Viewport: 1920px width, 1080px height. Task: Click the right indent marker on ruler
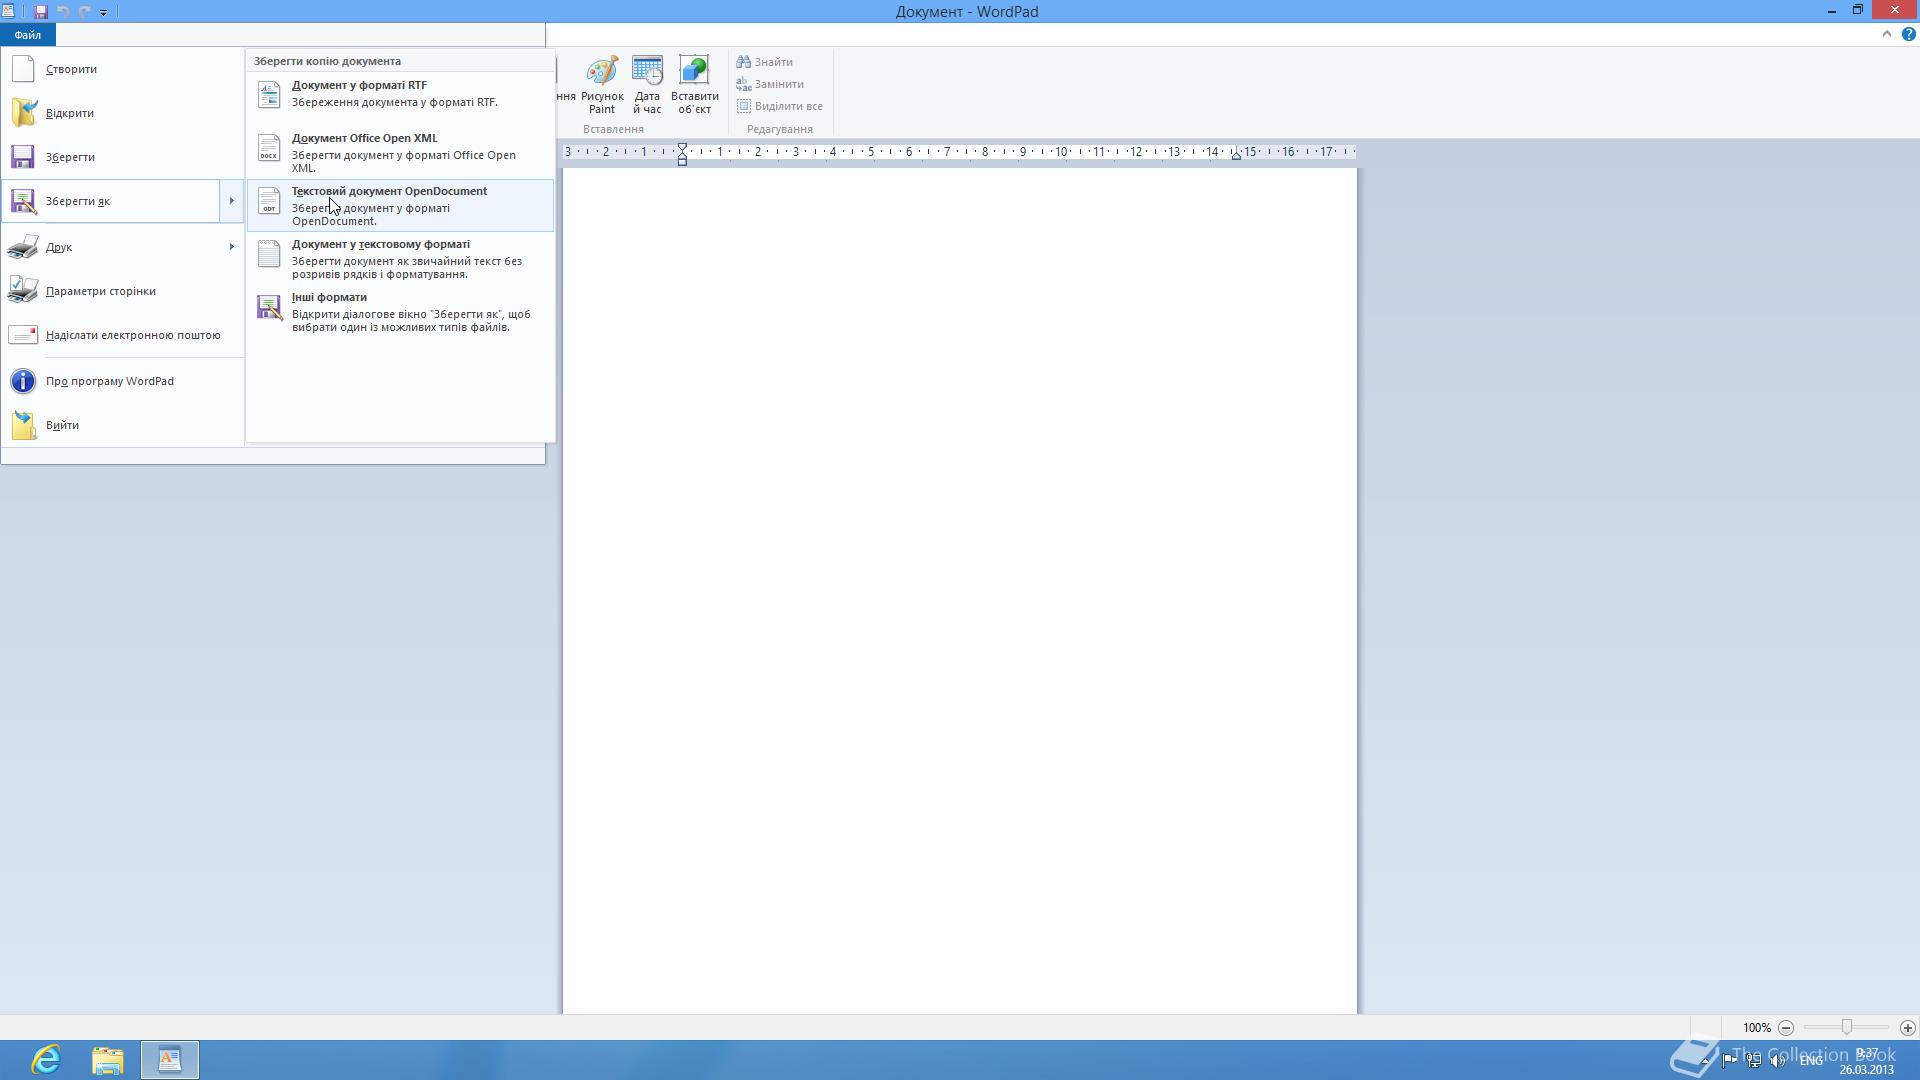[1236, 155]
